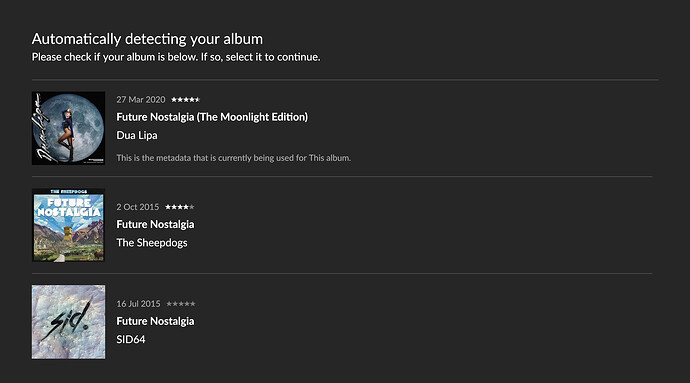Screen dimensions: 690x383
Task: Click the Automatically detecting your album heading
Action: (x=147, y=39)
